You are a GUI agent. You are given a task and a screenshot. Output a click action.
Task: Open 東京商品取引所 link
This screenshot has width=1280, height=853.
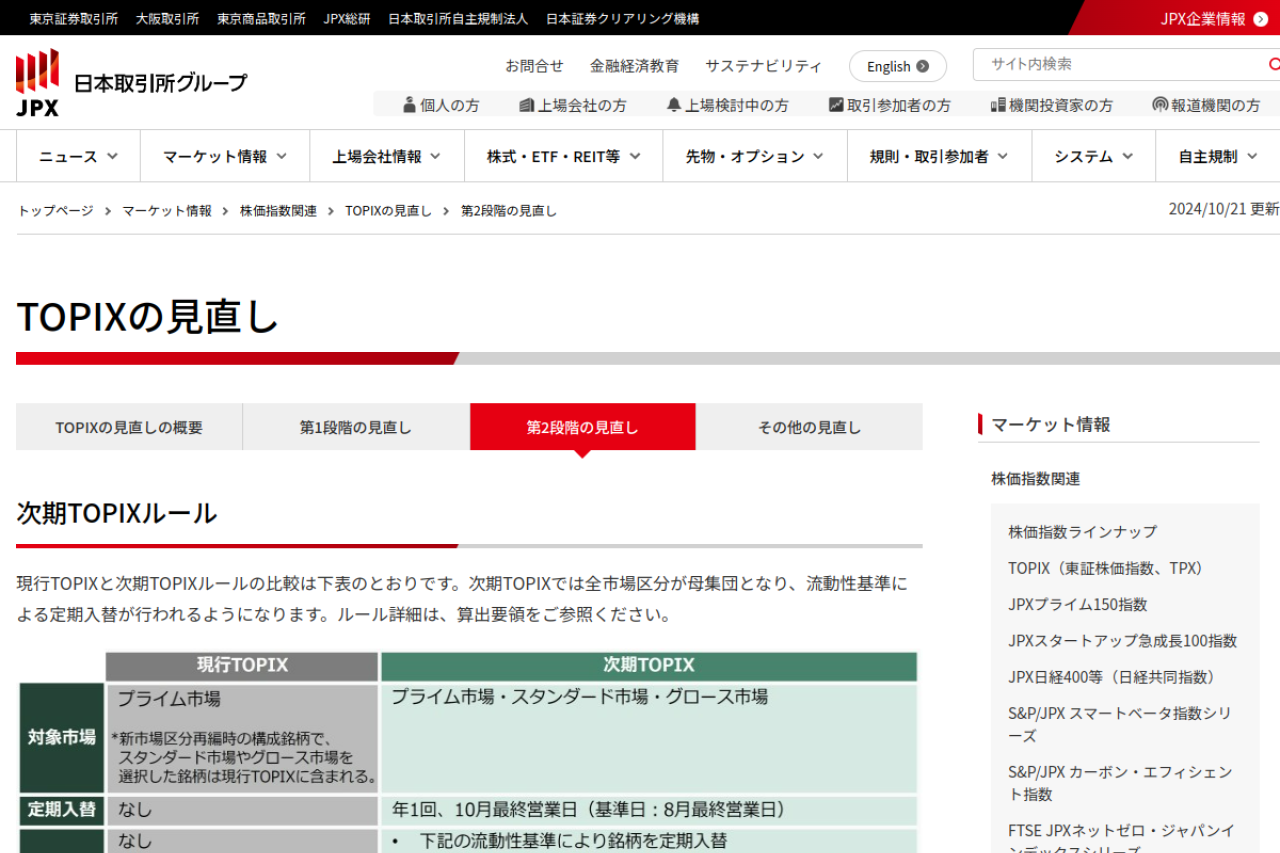262,19
